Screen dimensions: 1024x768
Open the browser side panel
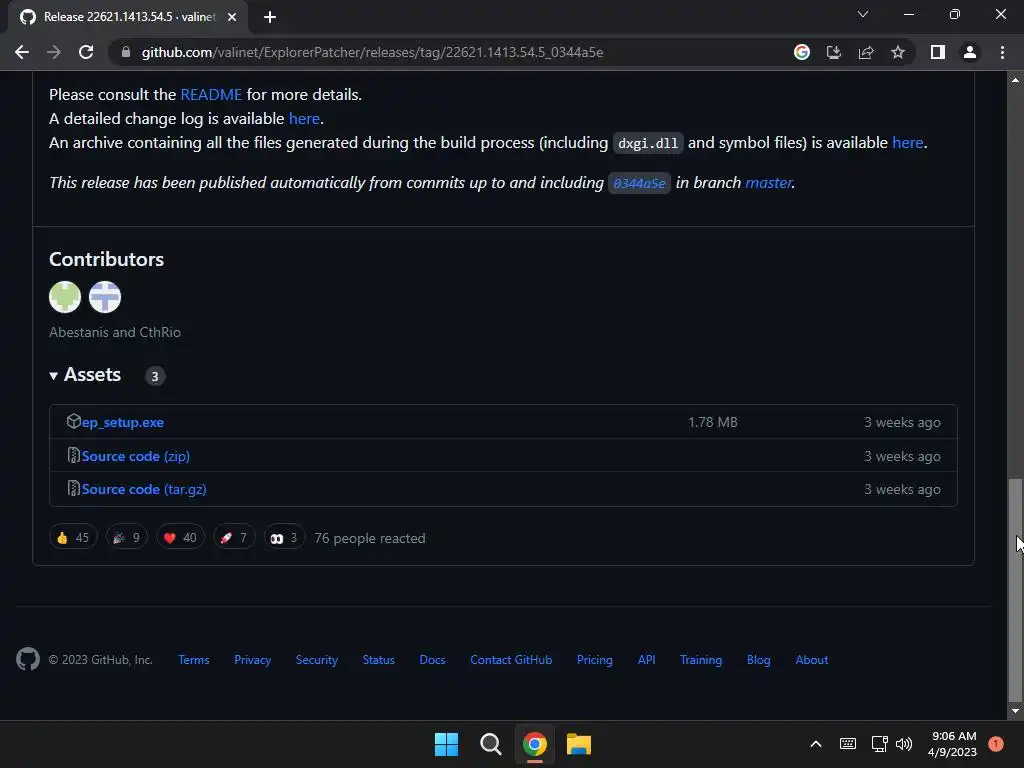938,52
